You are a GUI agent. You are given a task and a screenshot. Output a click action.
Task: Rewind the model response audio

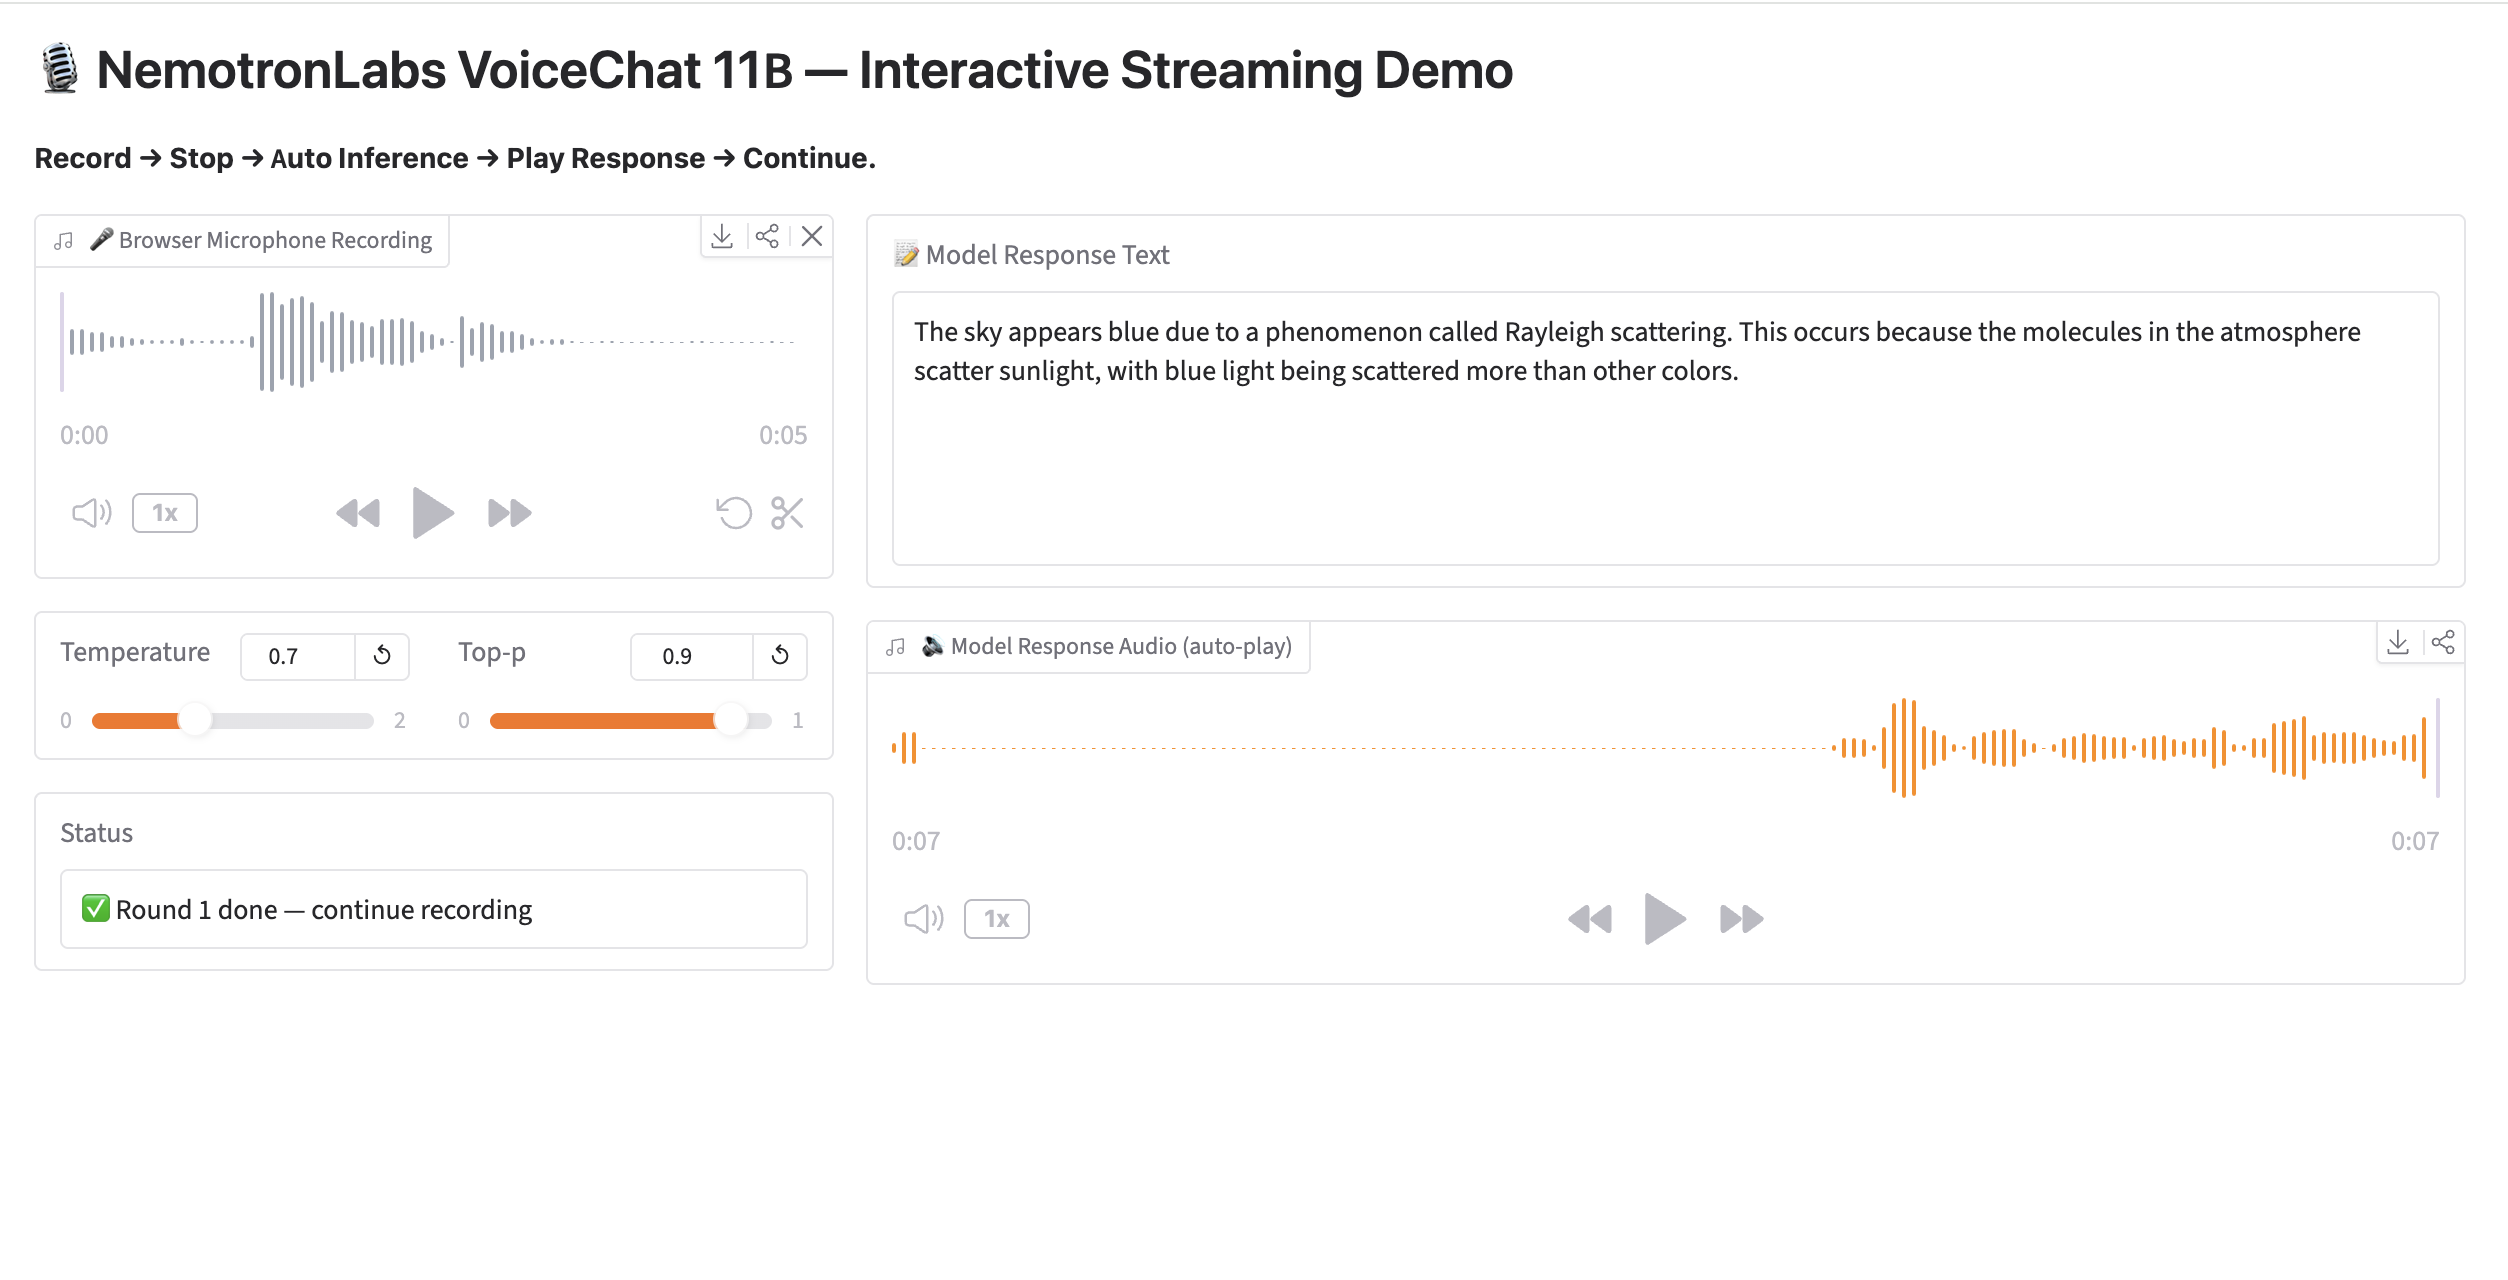click(x=1590, y=919)
